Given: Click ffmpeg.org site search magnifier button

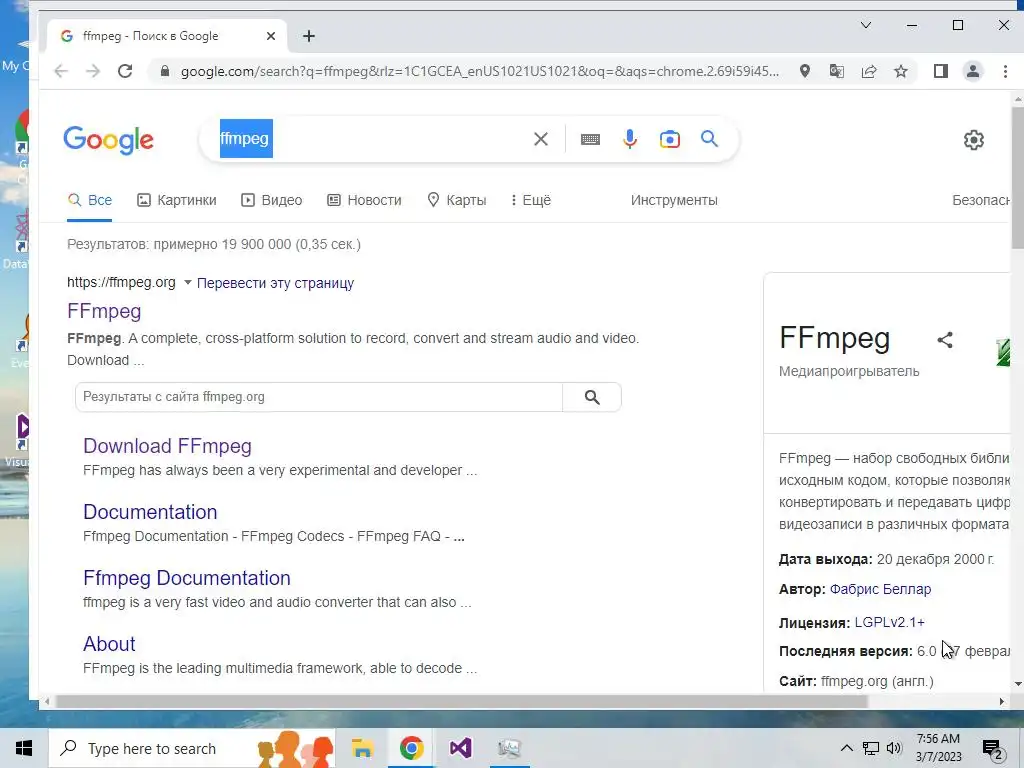Looking at the screenshot, I should [x=592, y=397].
